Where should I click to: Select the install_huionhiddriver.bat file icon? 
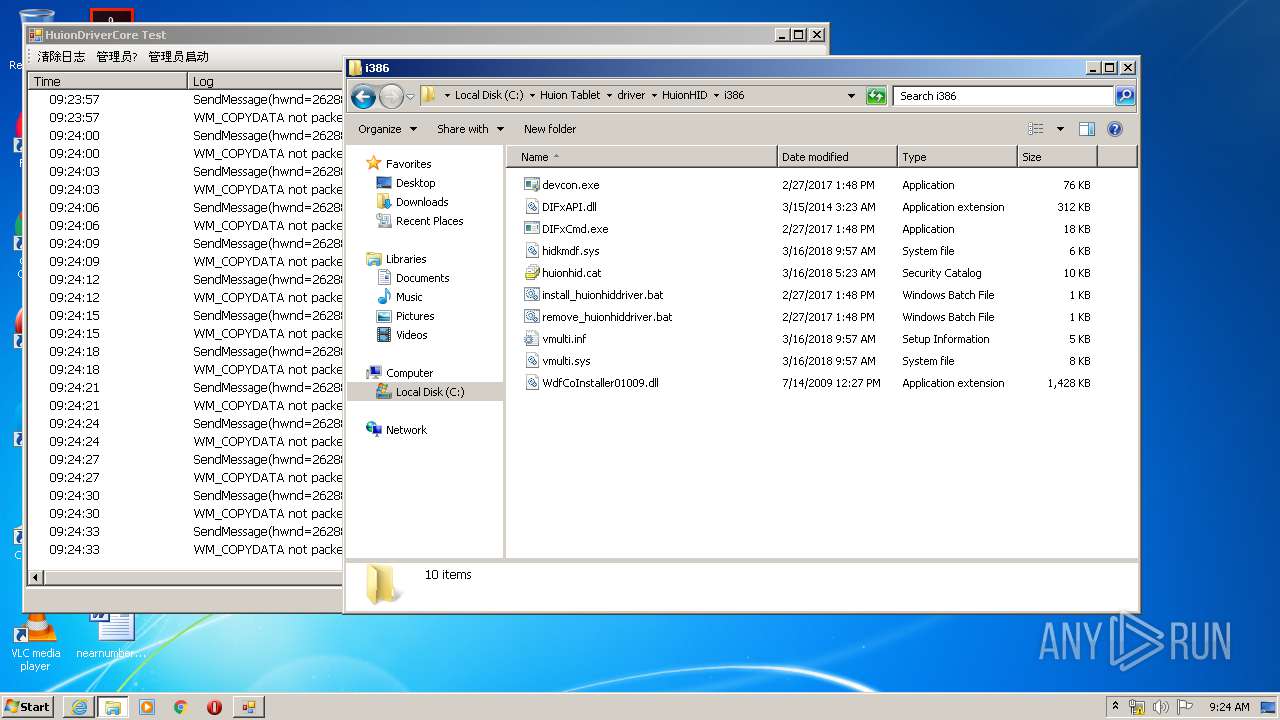(532, 295)
